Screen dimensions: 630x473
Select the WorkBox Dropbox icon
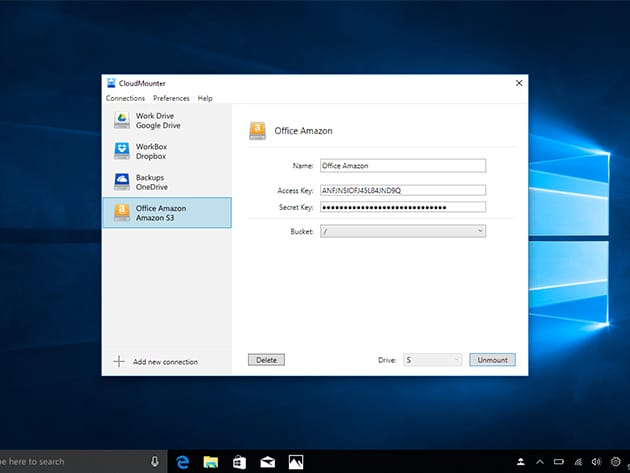click(120, 151)
